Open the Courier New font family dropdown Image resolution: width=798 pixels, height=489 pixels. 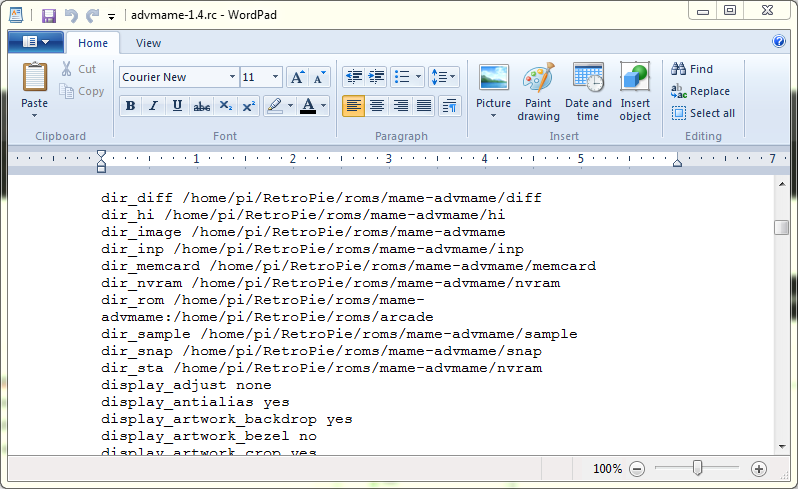[x=232, y=77]
